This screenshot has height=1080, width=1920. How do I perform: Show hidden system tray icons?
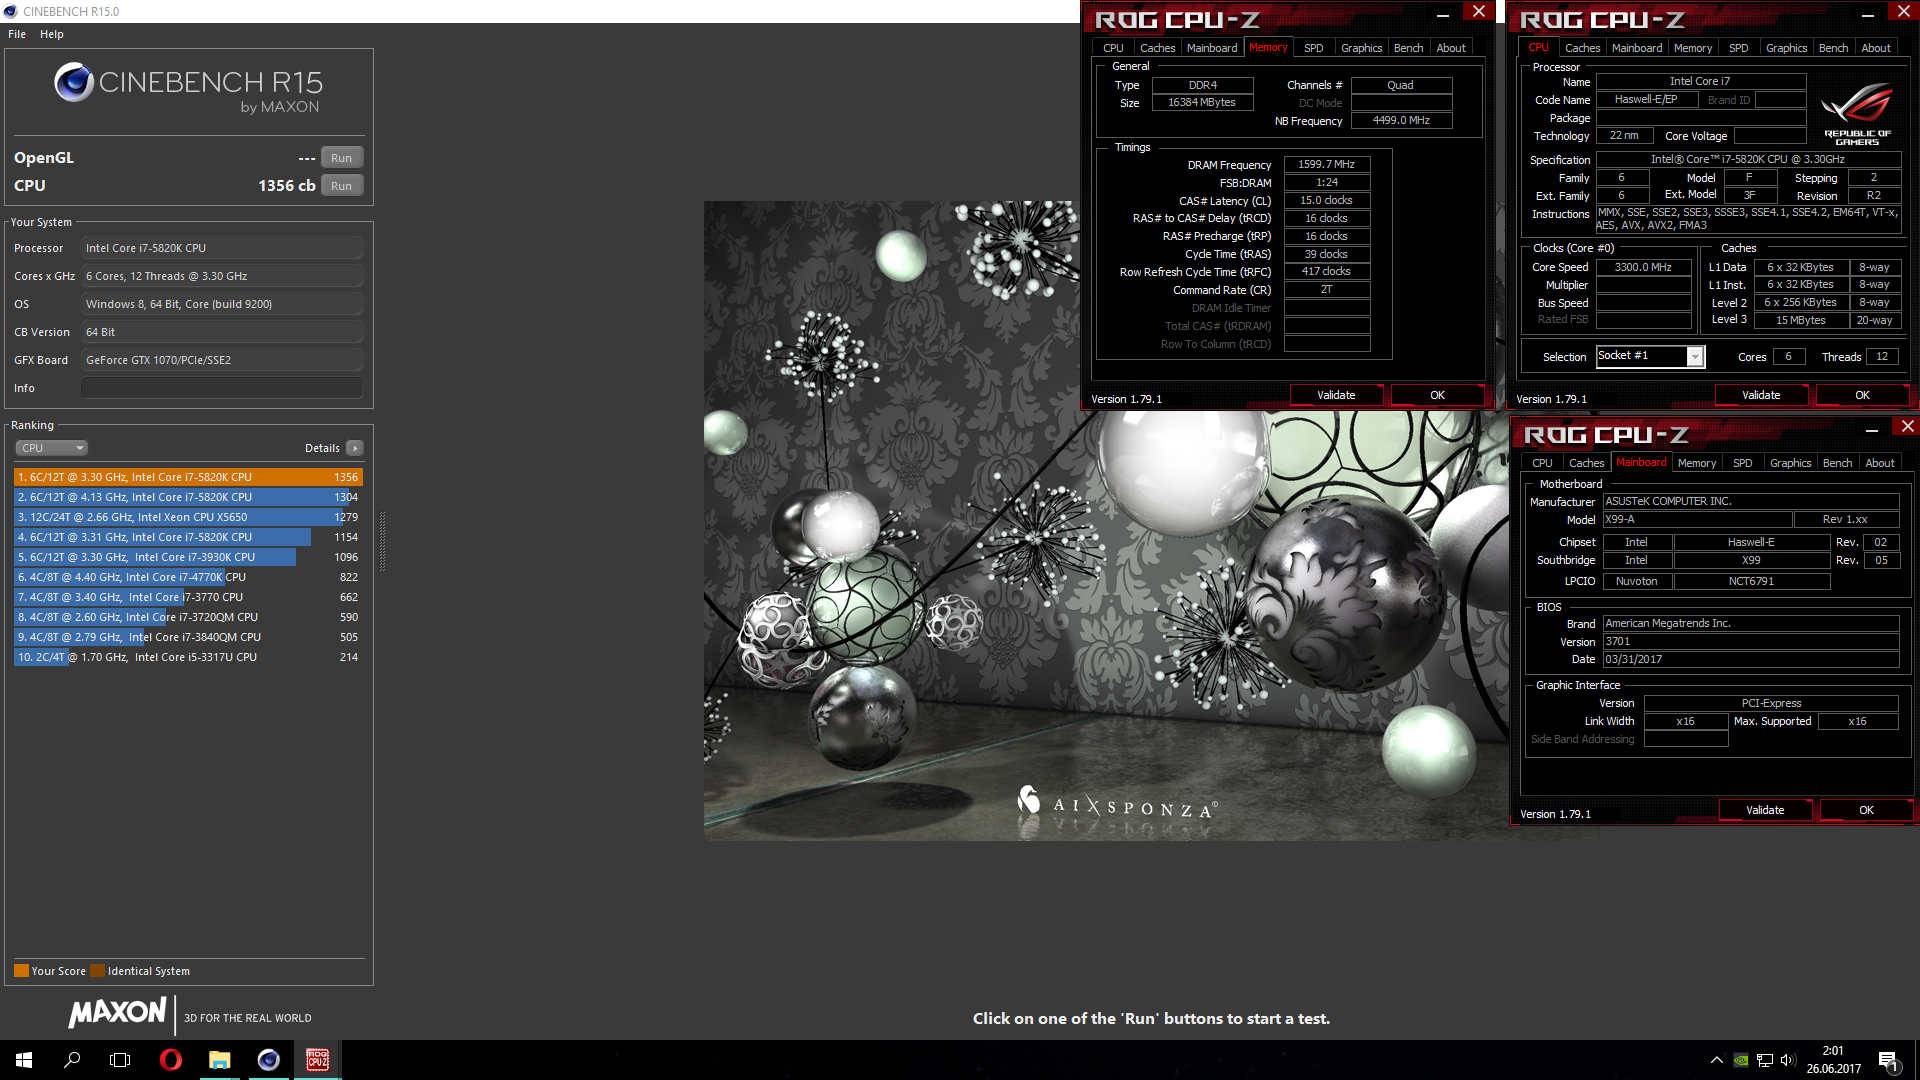(1716, 1060)
